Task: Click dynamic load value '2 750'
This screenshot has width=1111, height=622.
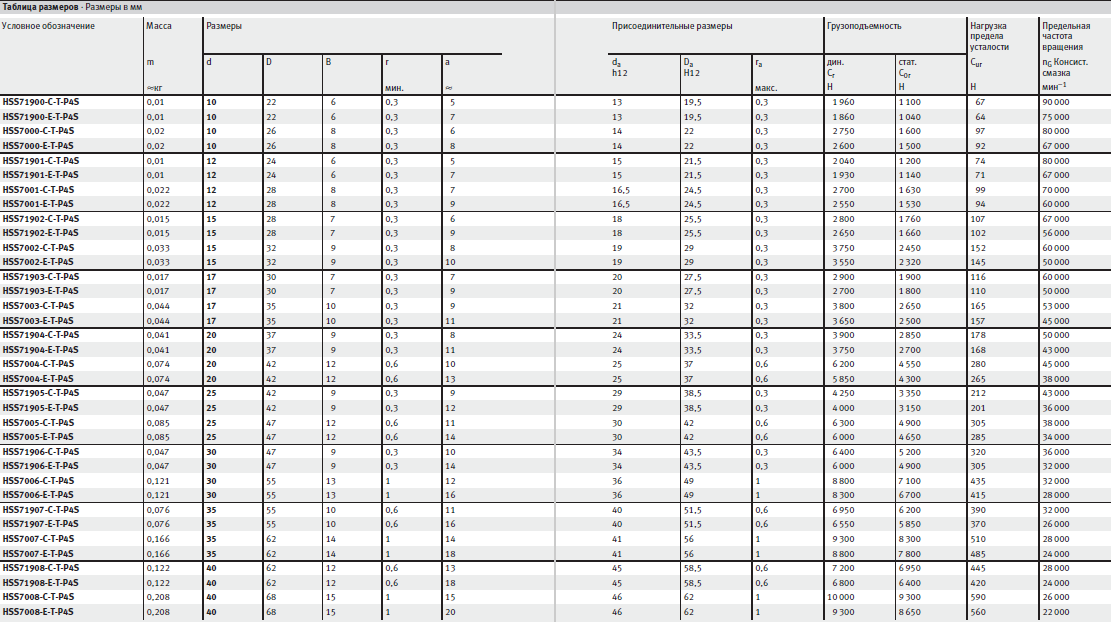Action: pyautogui.click(x=843, y=131)
